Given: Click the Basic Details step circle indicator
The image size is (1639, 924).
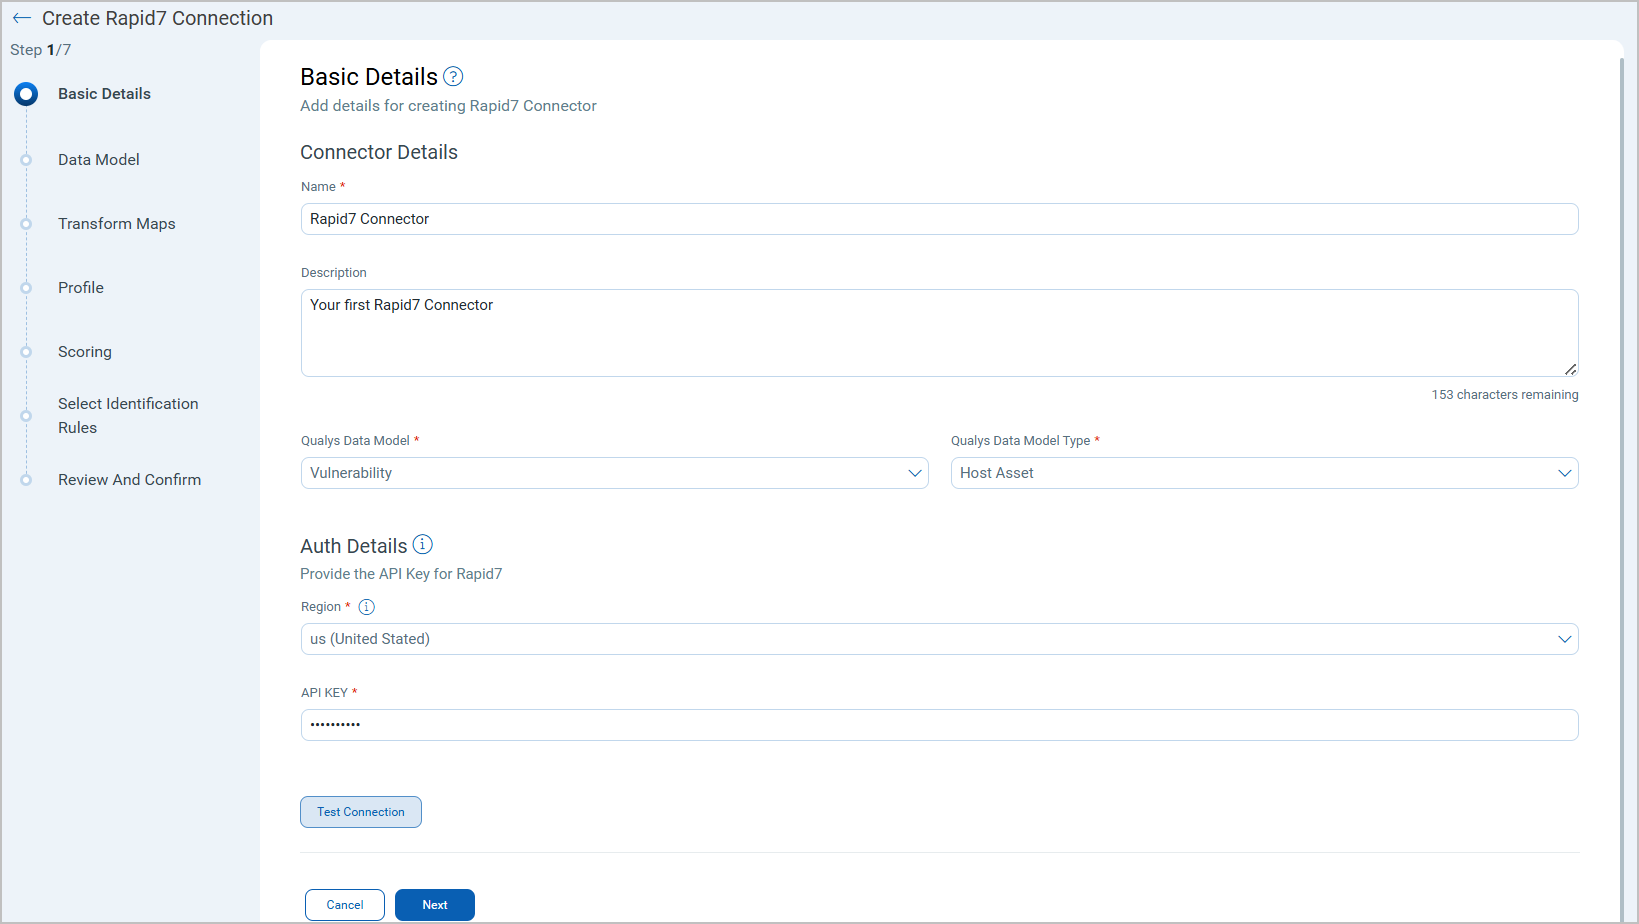Looking at the screenshot, I should [x=26, y=94].
